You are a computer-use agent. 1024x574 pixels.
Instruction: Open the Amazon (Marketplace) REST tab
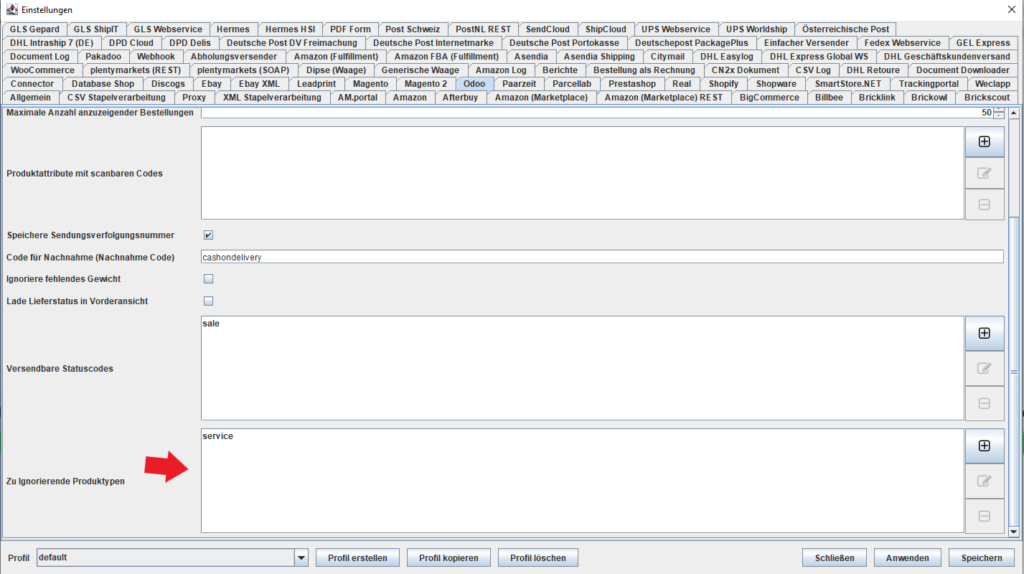coord(664,97)
